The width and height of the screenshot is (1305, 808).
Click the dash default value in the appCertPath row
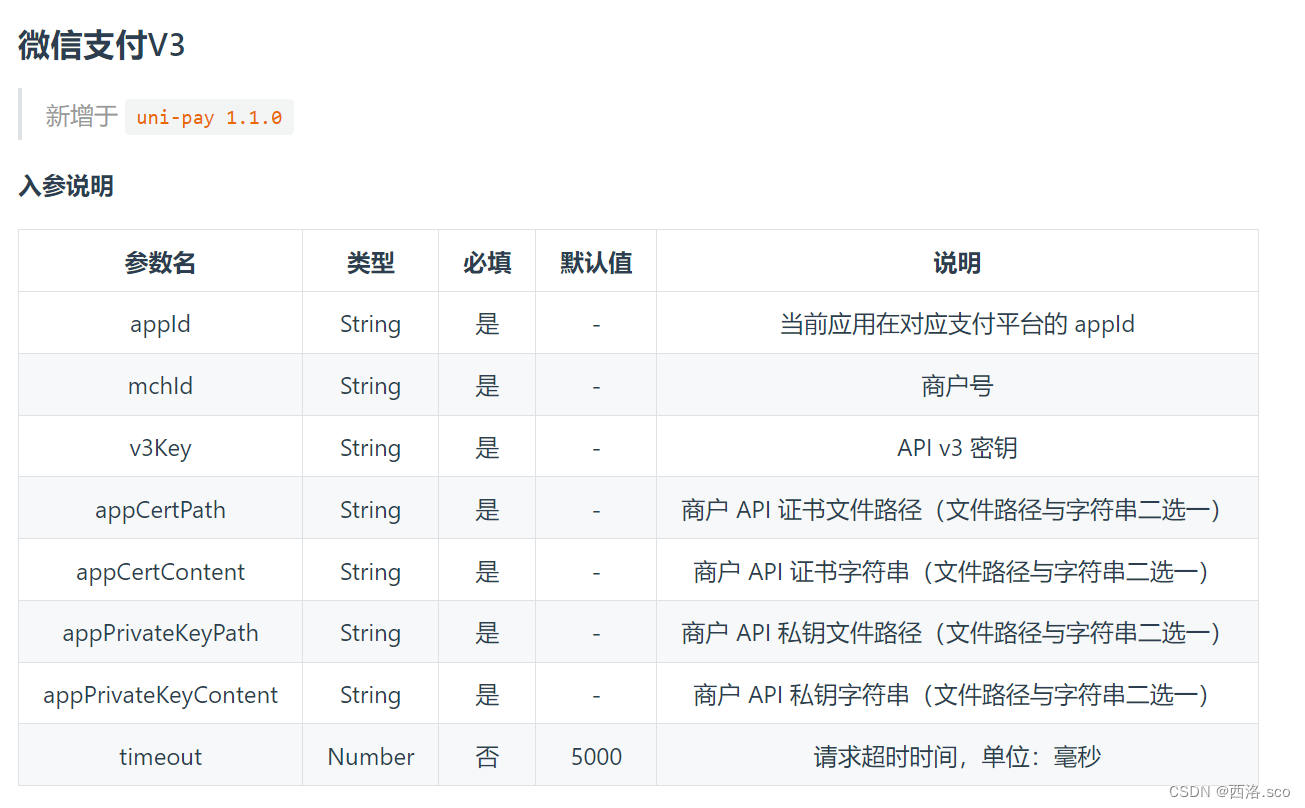pos(596,510)
